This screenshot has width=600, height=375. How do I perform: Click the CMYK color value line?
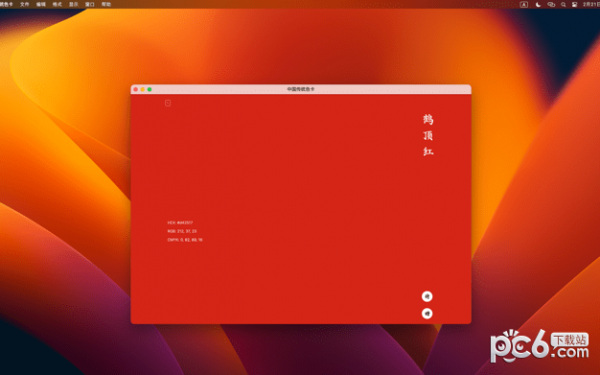coord(185,240)
